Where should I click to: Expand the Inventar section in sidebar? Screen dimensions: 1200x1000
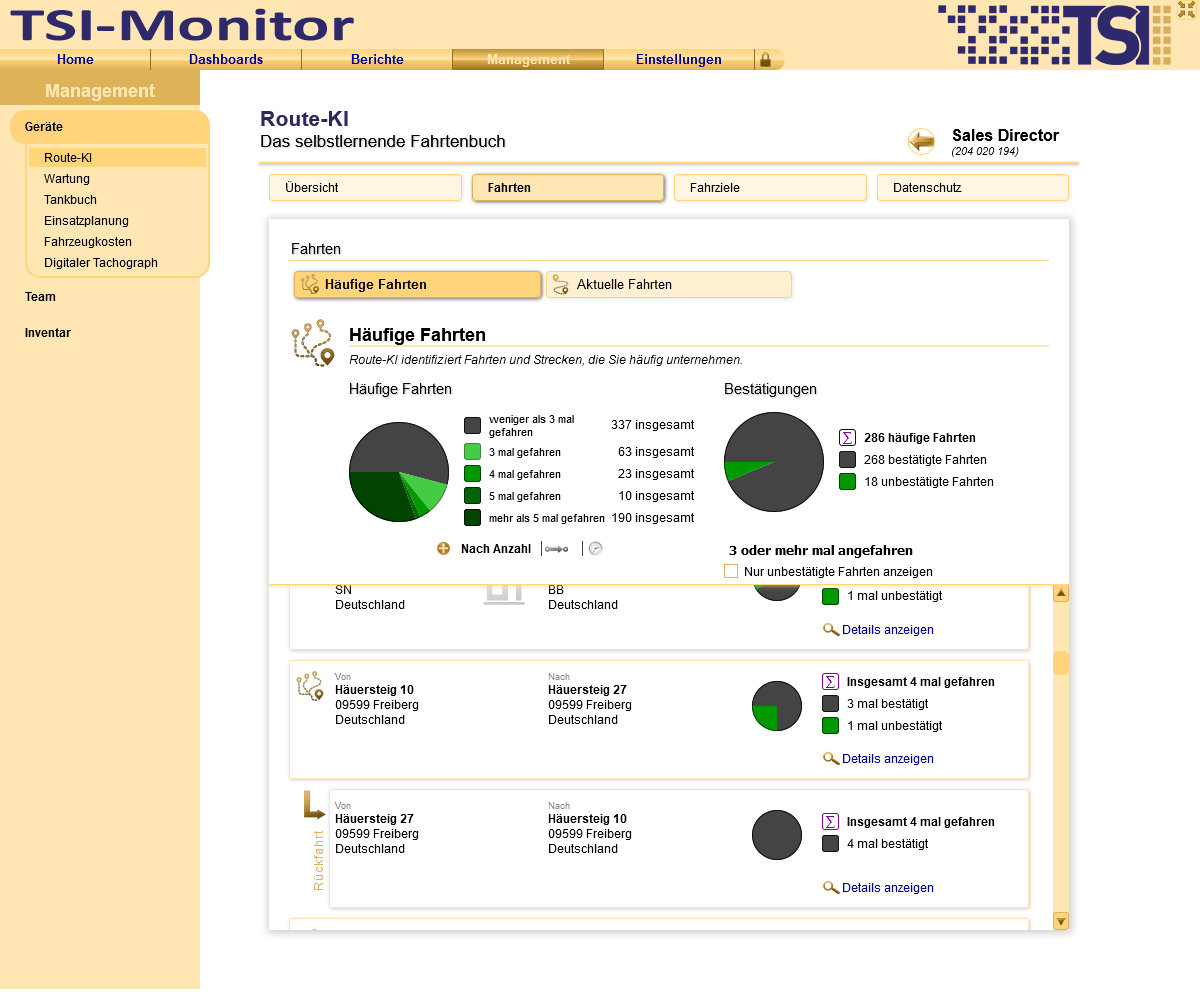48,333
